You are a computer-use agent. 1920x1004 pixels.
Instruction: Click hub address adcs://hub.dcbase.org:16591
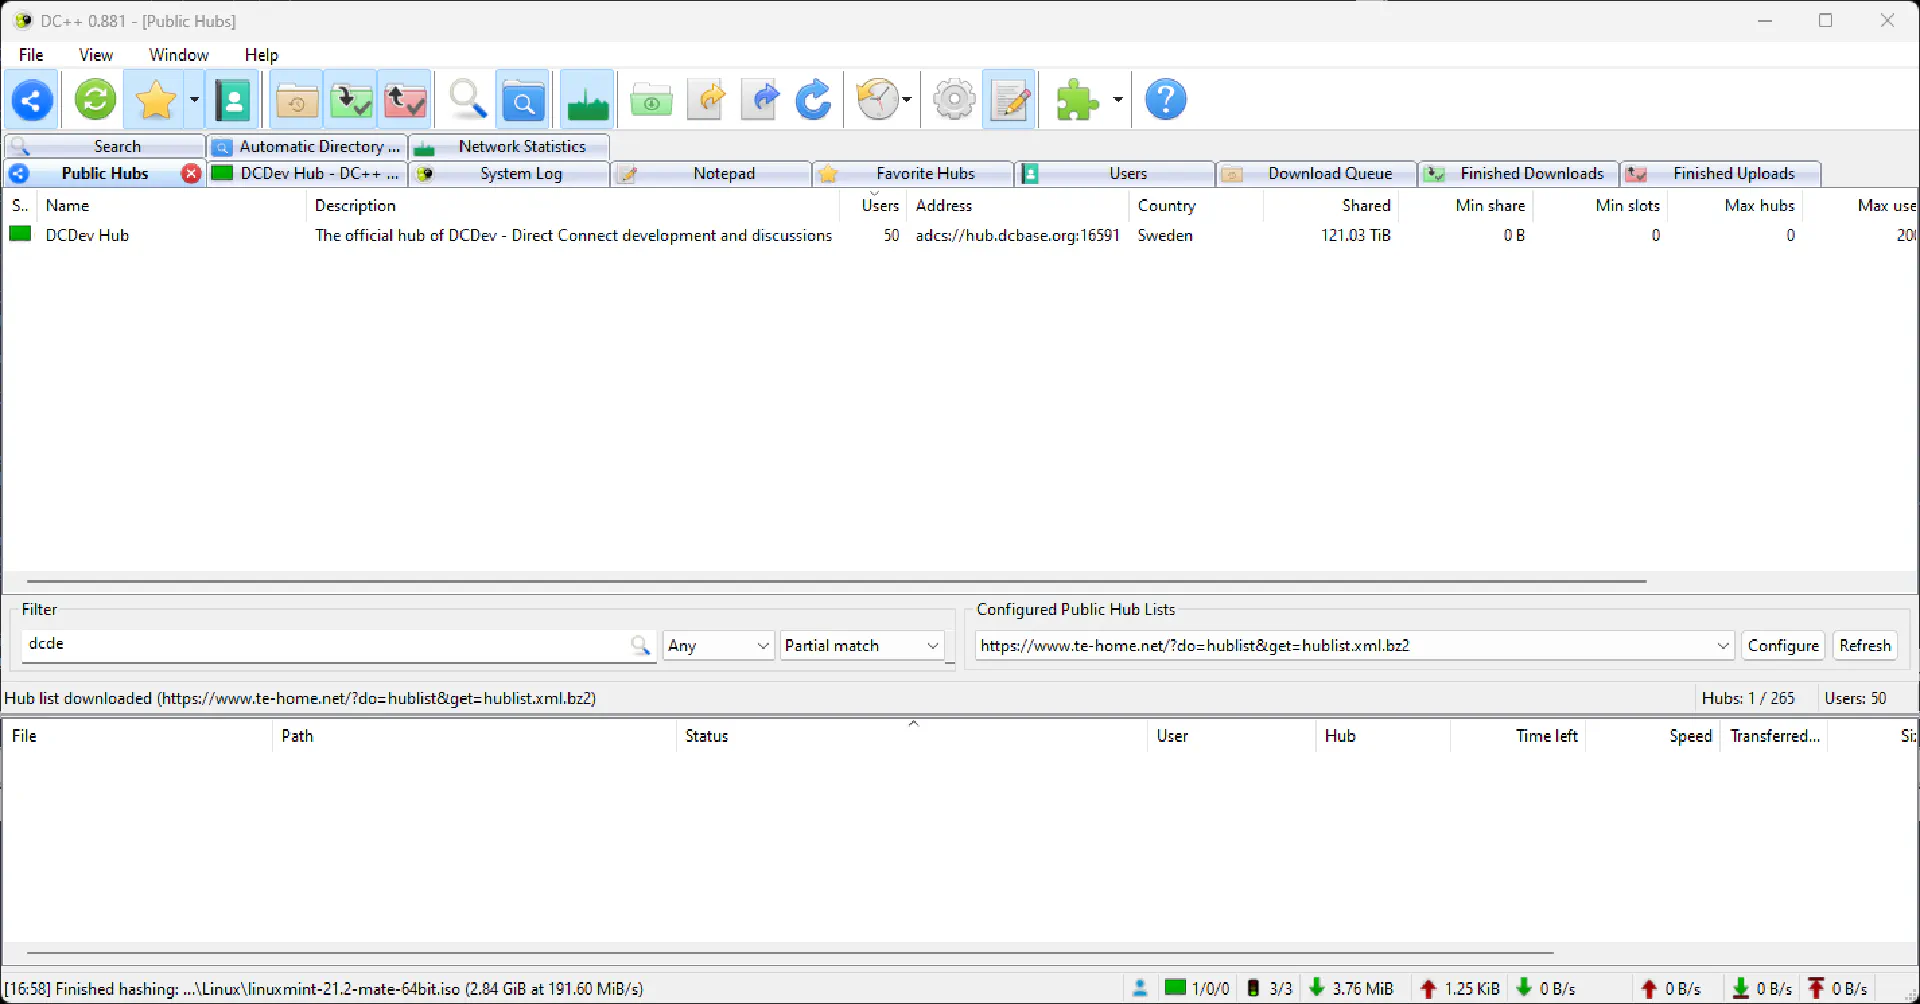point(1017,235)
